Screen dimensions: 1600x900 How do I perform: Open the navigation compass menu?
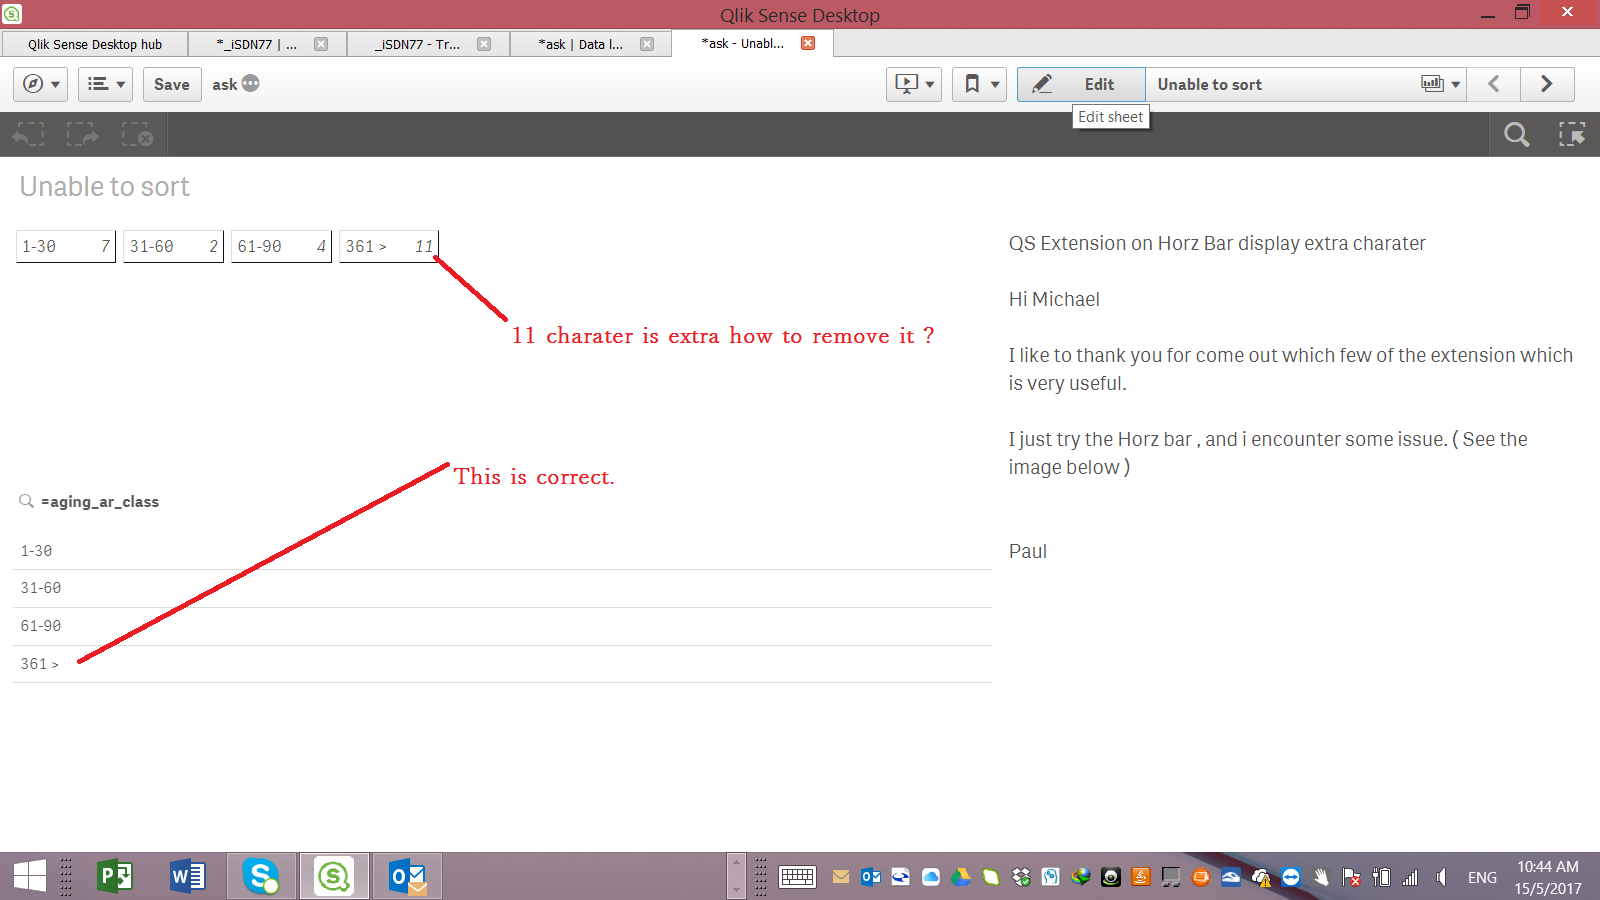click(x=40, y=84)
